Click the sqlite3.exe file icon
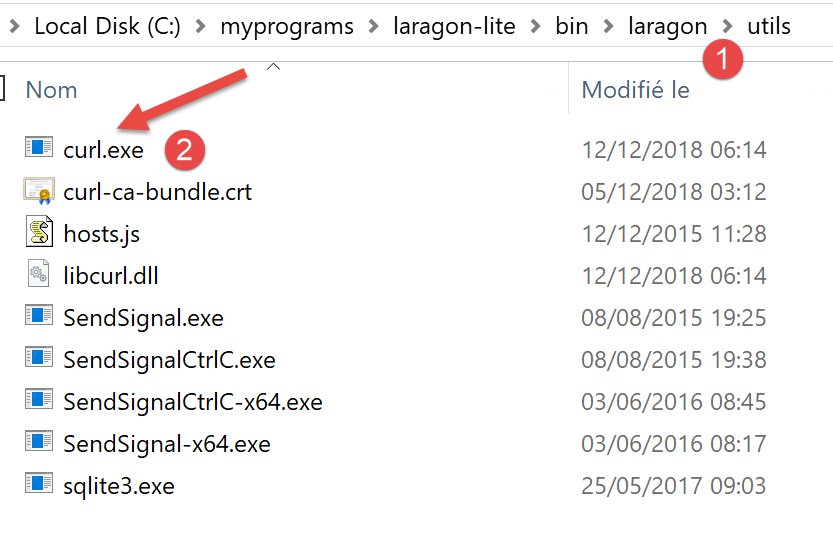833x539 pixels. pyautogui.click(x=38, y=485)
